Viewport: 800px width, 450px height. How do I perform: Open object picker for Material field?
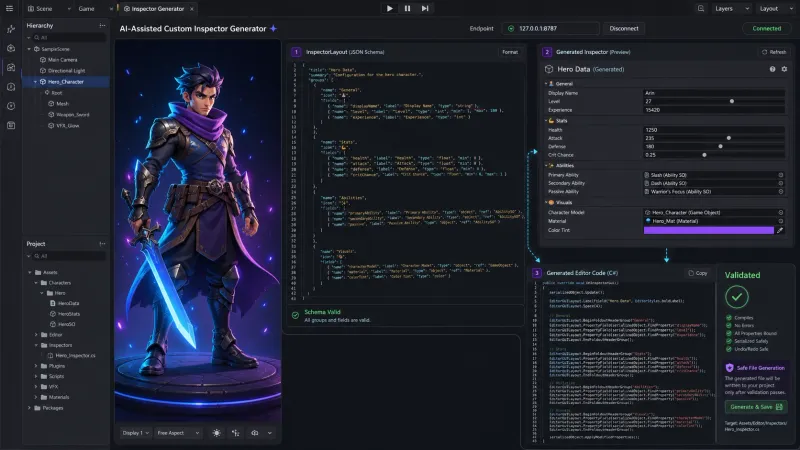pyautogui.click(x=781, y=221)
